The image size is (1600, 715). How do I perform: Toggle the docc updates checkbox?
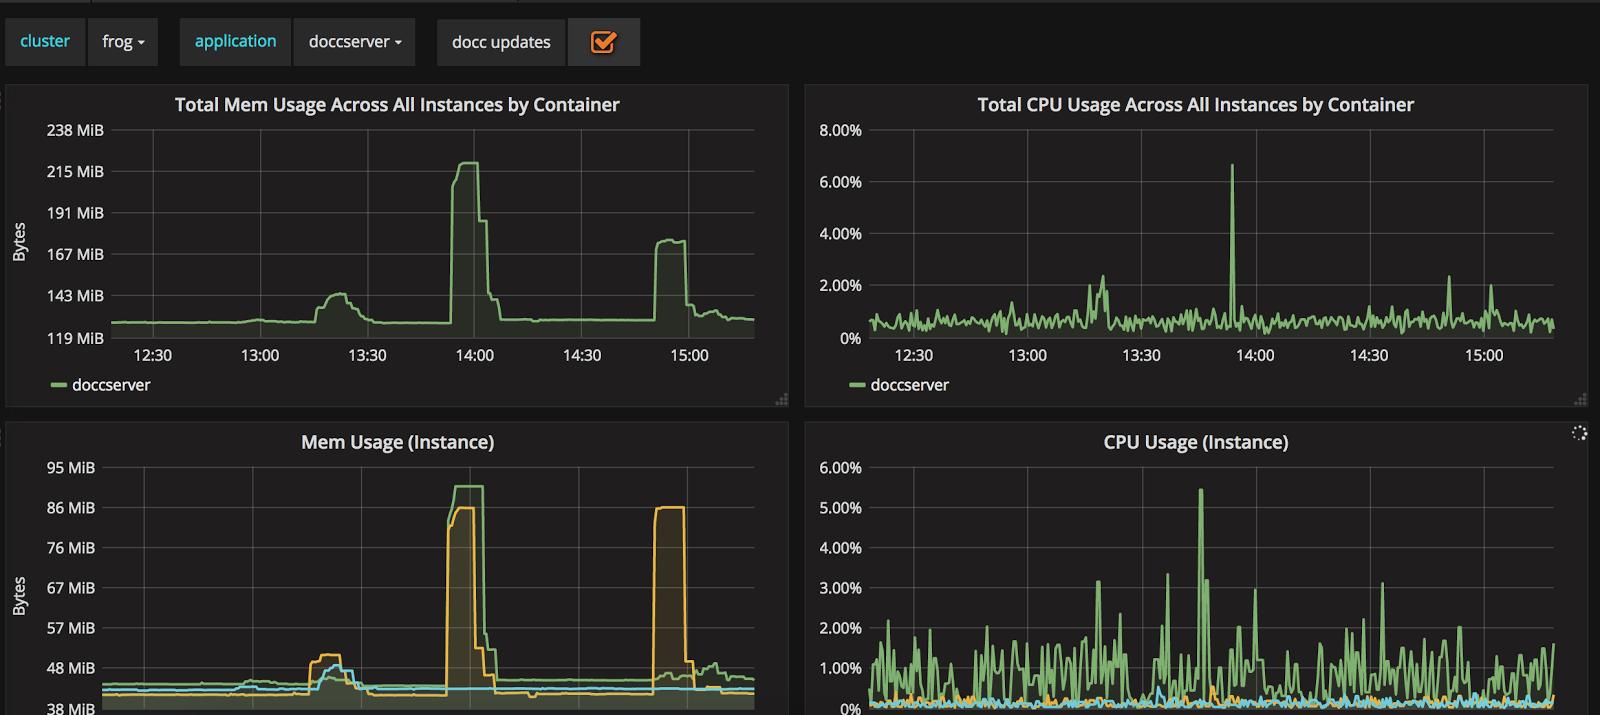click(x=603, y=42)
